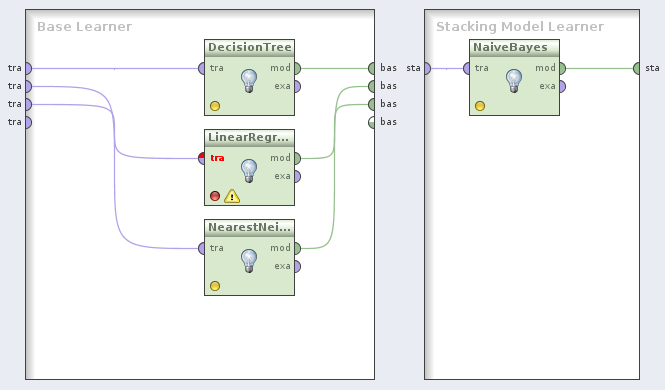Click the yellow status indicator on NearestNeighbors
Screen dimensions: 665x390
(215, 286)
